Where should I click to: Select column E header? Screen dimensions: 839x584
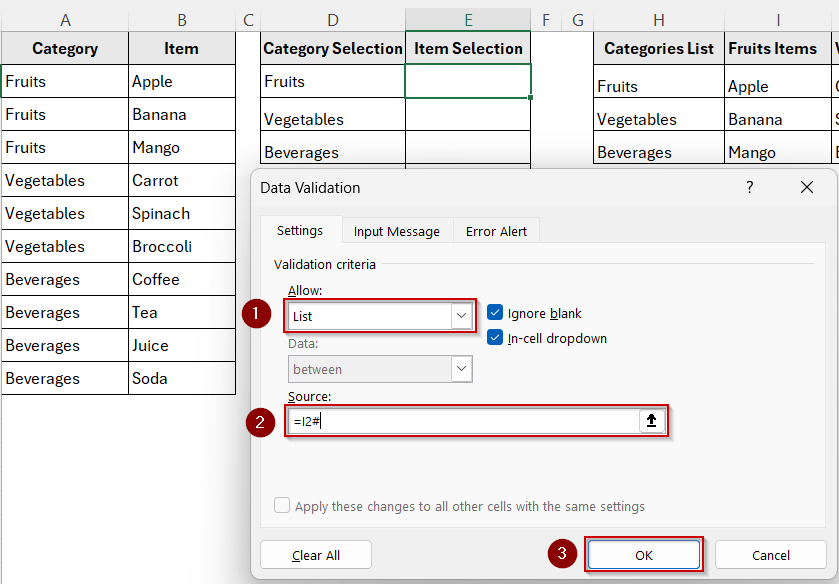[468, 20]
